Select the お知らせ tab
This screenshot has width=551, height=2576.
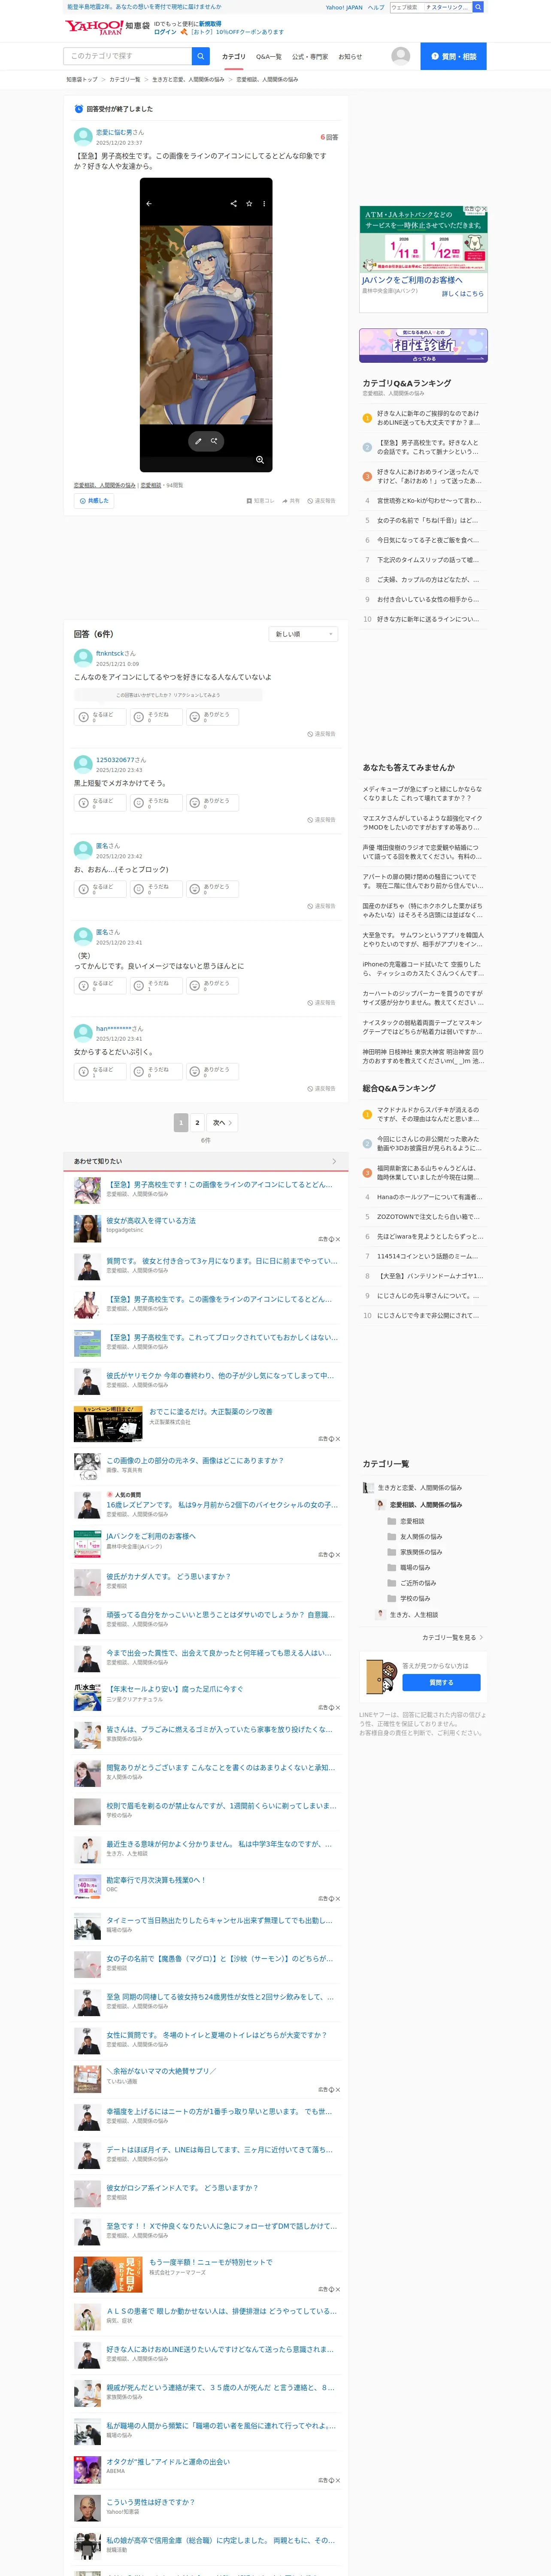point(350,57)
